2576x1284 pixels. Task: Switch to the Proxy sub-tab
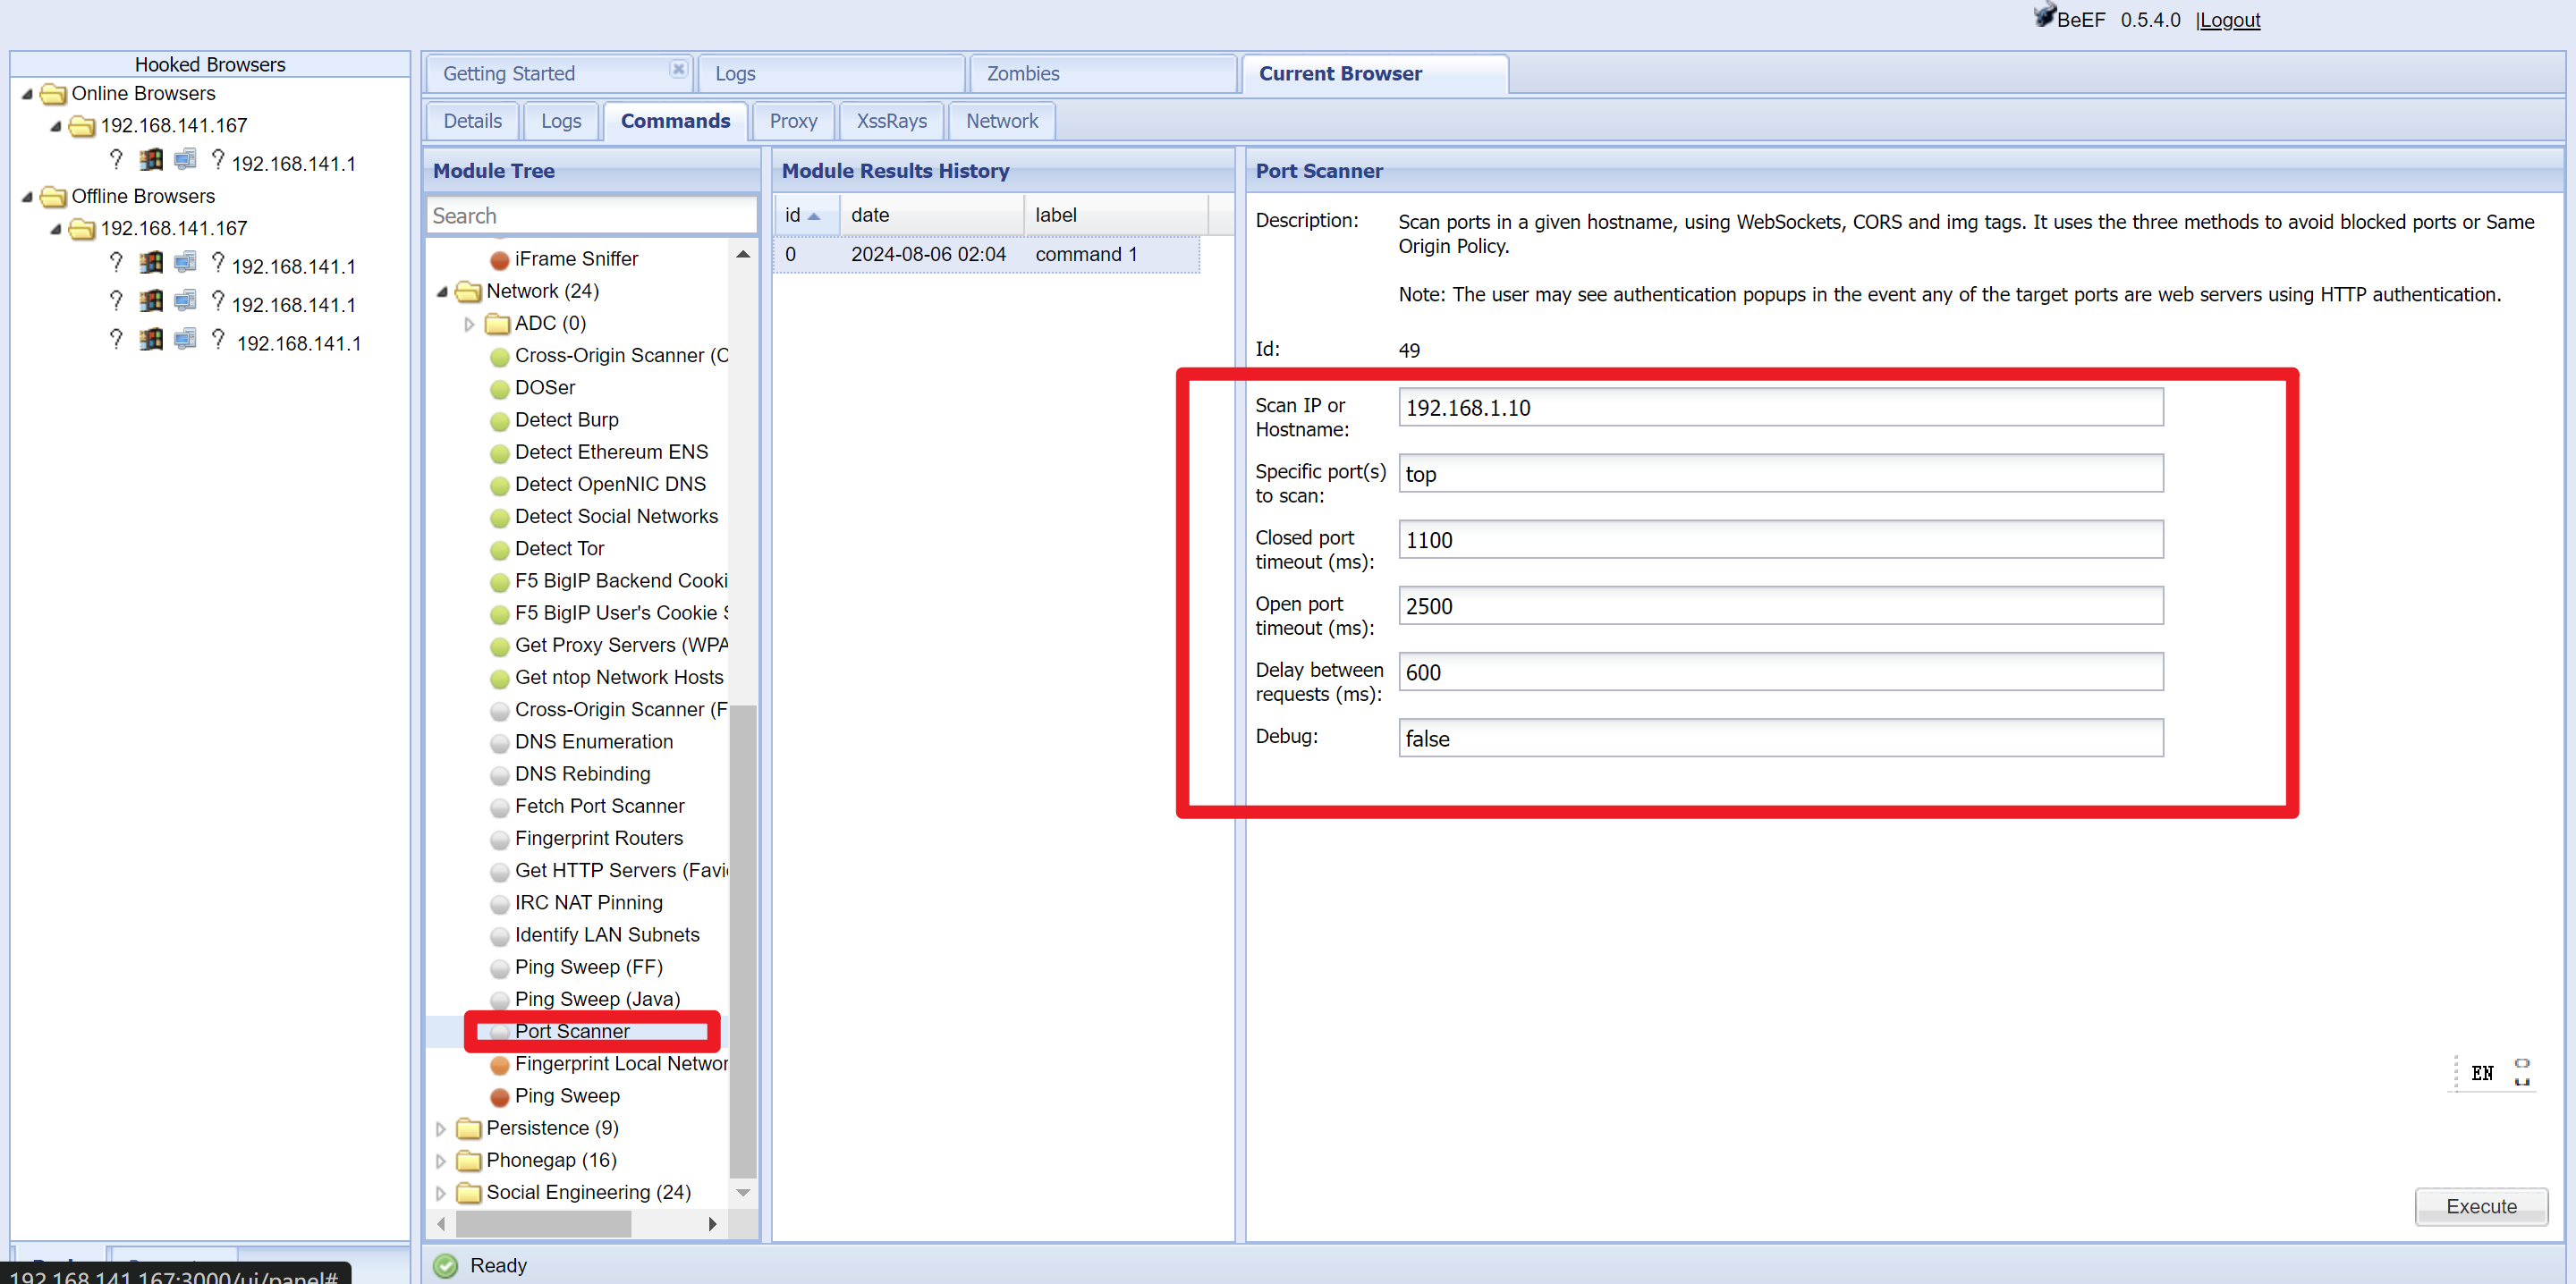(x=793, y=121)
